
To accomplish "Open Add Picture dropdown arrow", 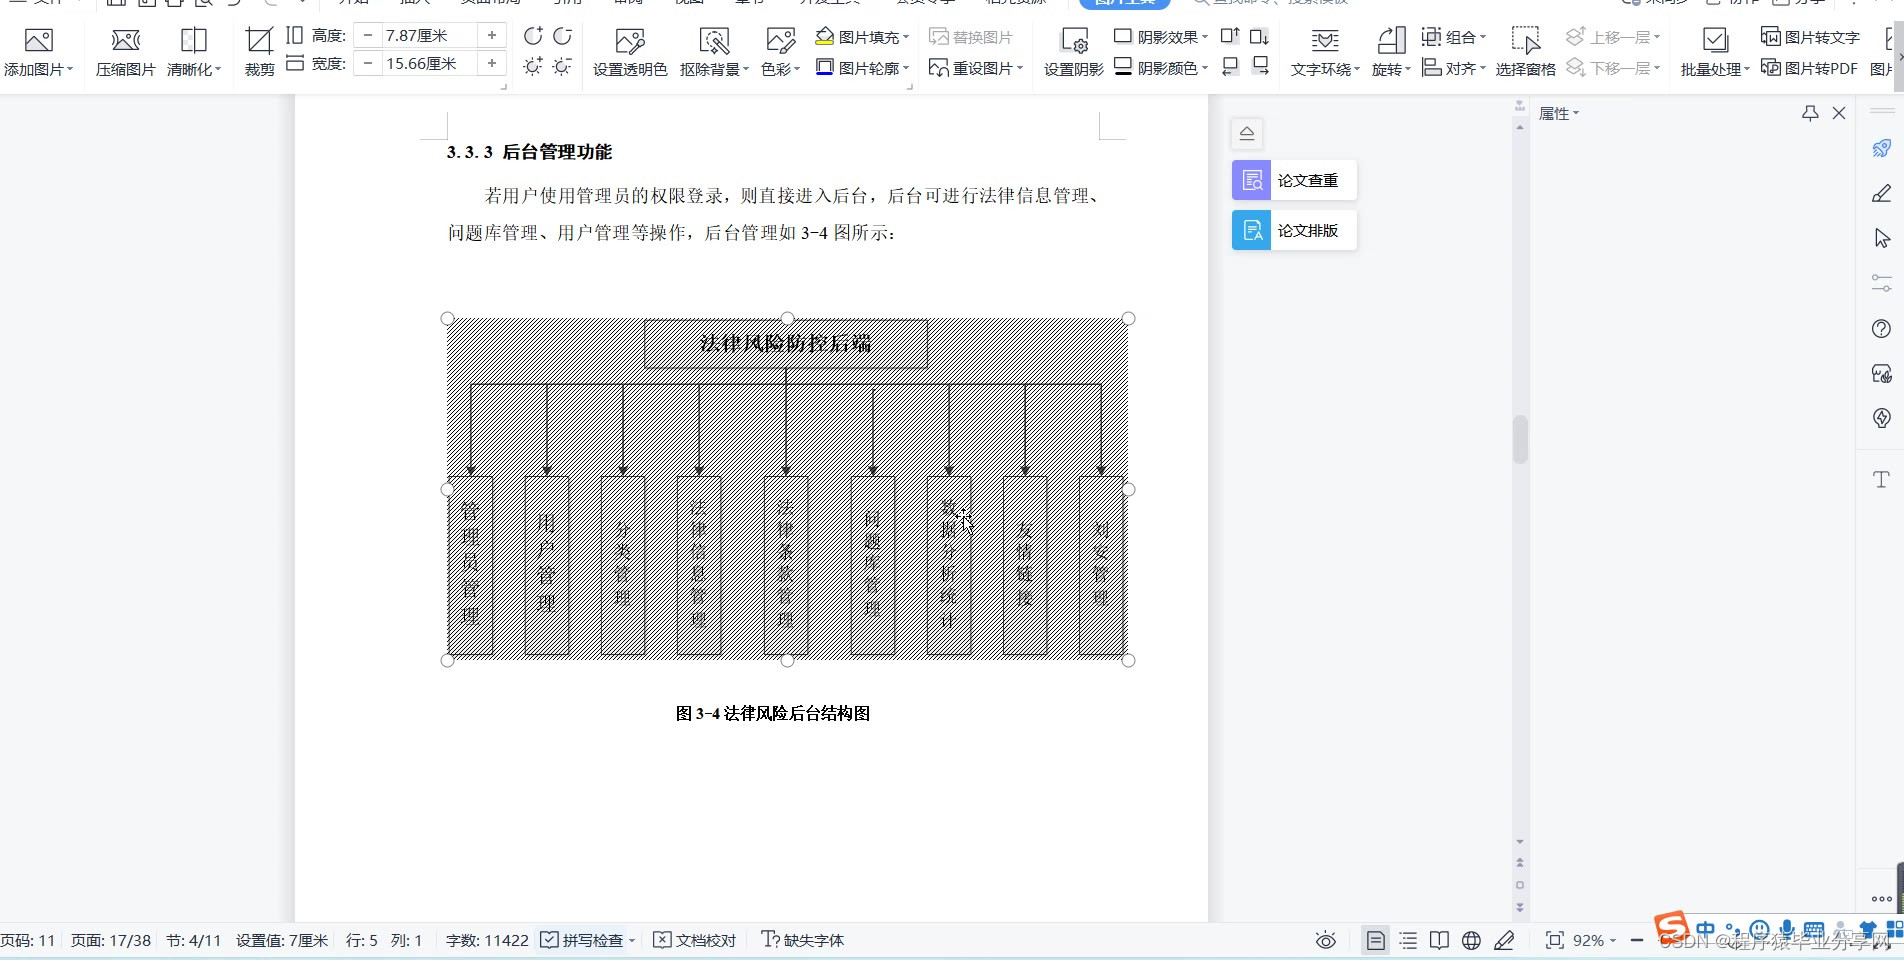I will point(70,69).
